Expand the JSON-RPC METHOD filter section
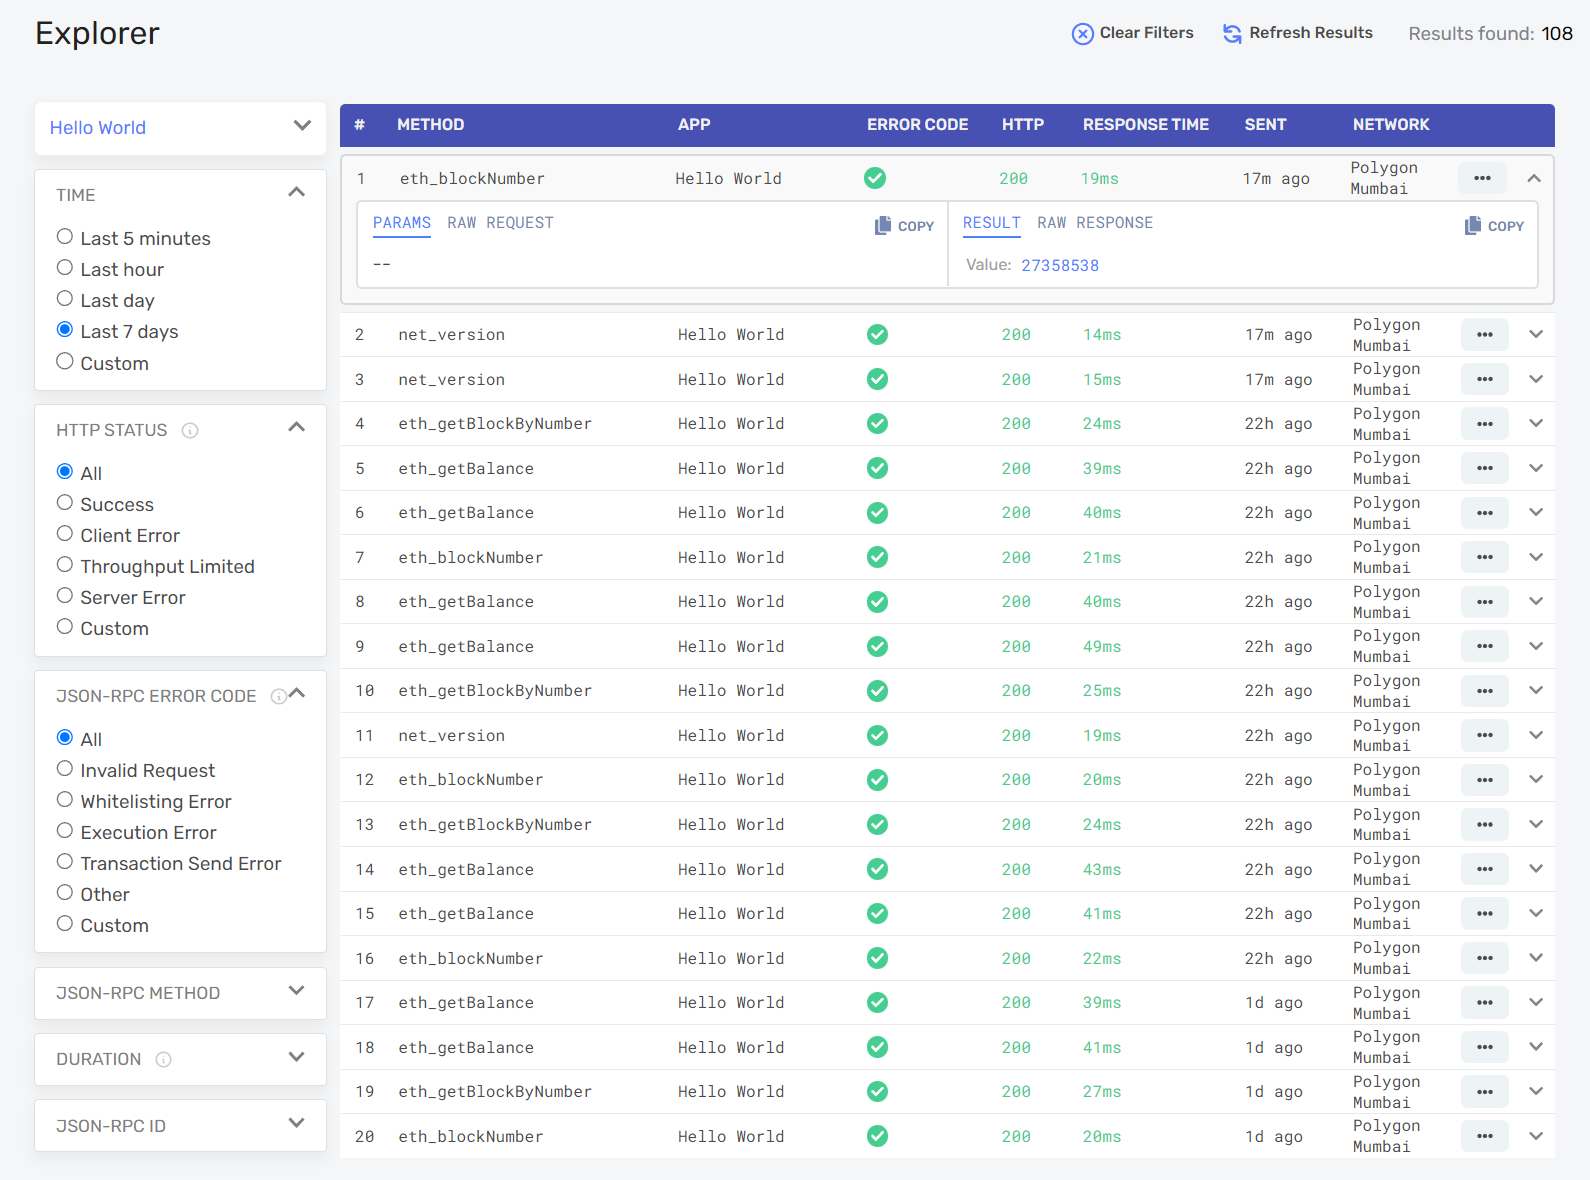1590x1180 pixels. (296, 991)
